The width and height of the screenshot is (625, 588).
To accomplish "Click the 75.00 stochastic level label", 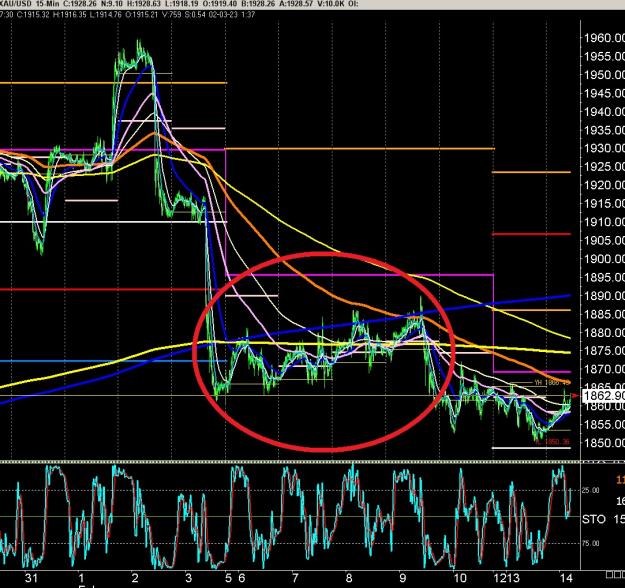I will click(x=591, y=543).
